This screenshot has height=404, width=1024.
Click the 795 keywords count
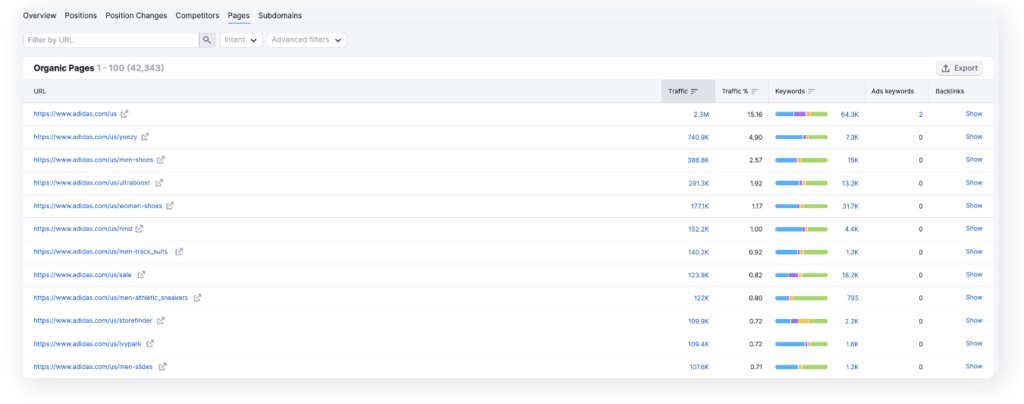click(x=852, y=298)
